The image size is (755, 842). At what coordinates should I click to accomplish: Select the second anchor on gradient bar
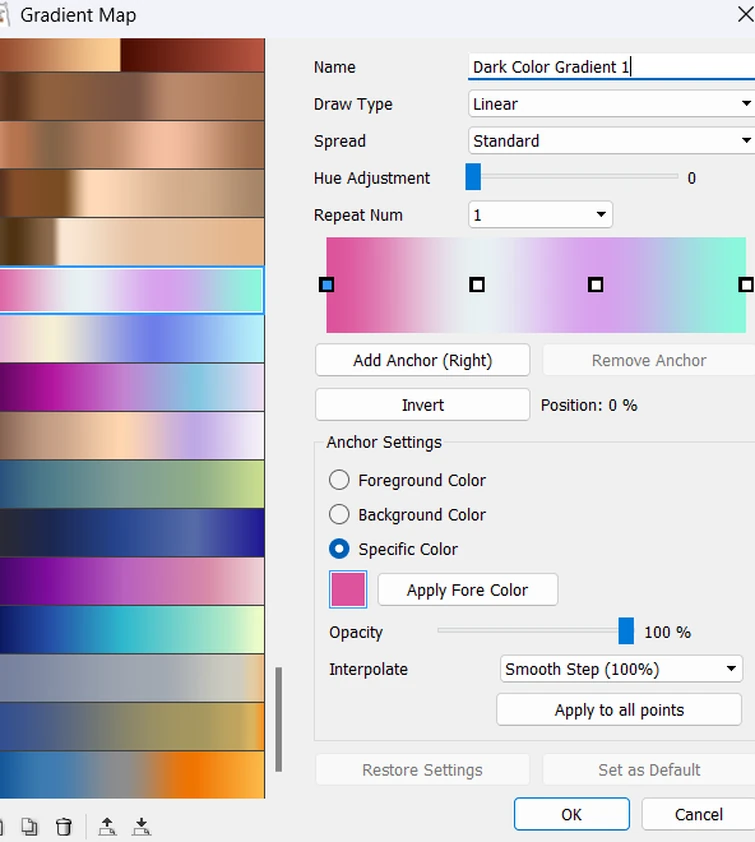(x=477, y=285)
